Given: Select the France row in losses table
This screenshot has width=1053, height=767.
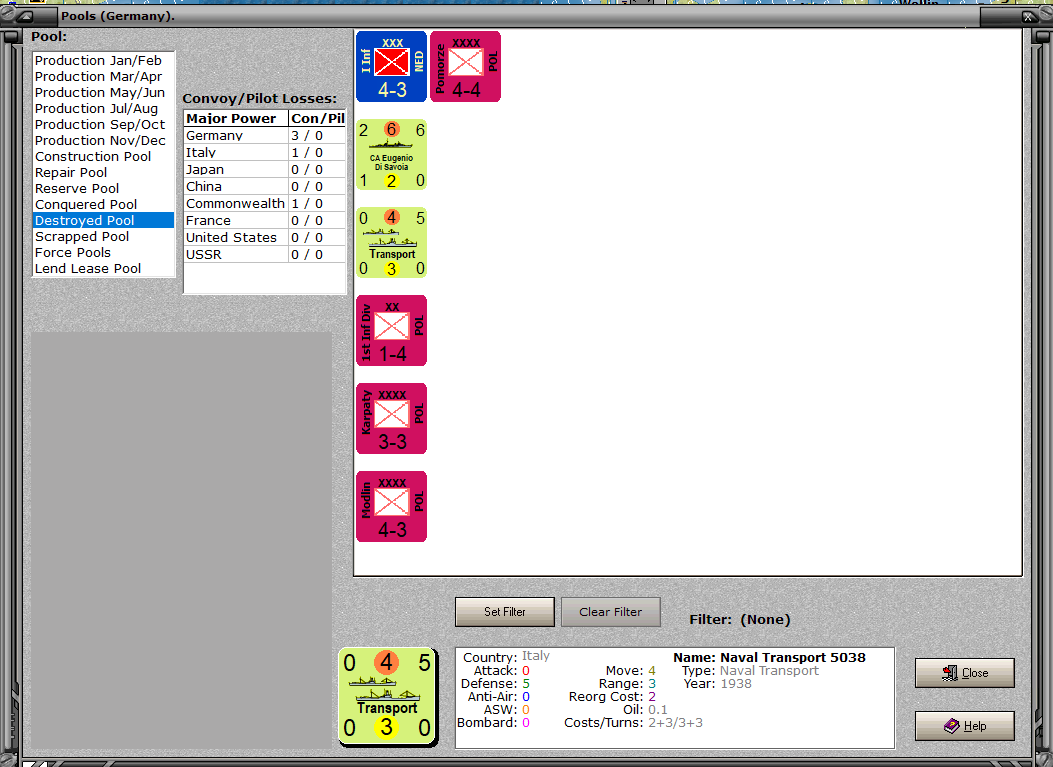Looking at the screenshot, I should pyautogui.click(x=265, y=220).
